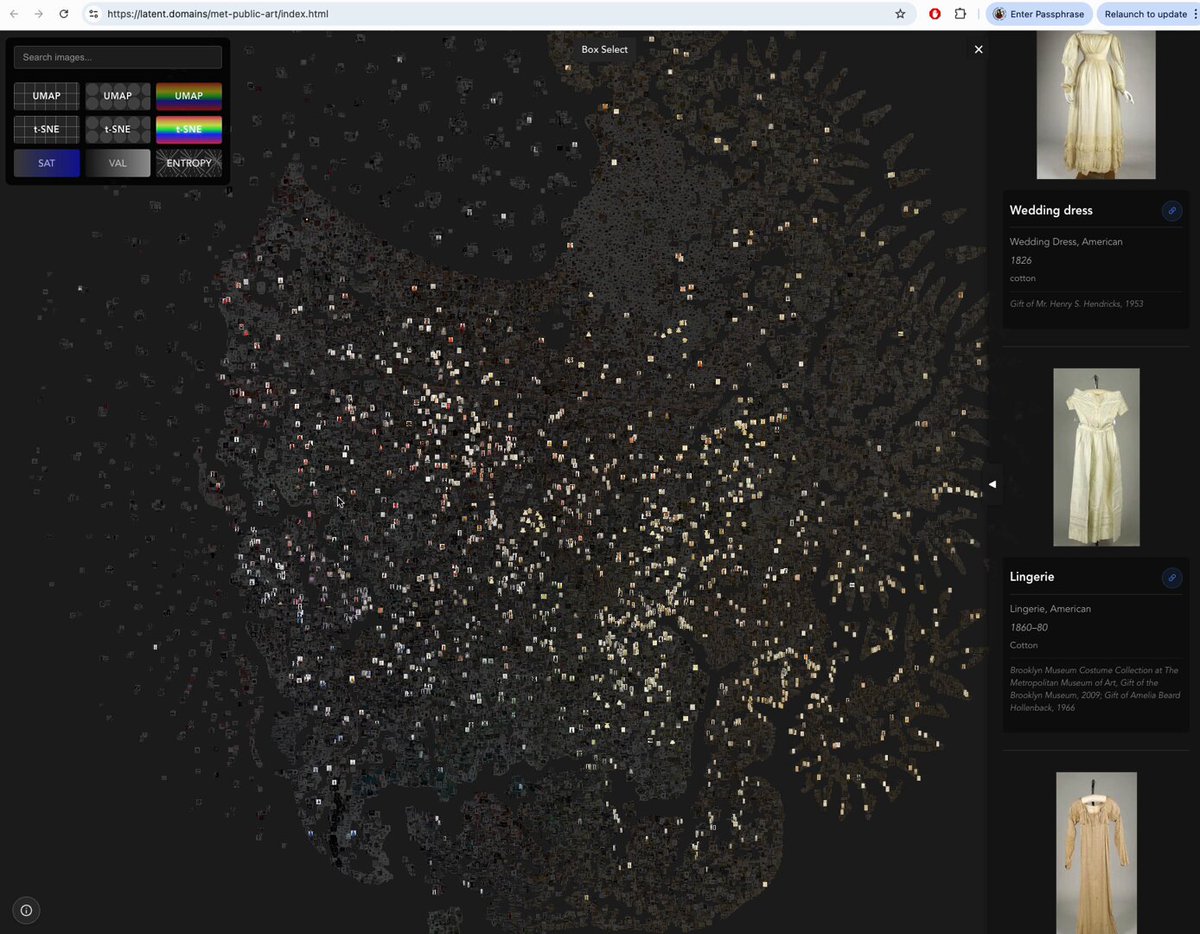This screenshot has width=1200, height=934.
Task: Copy link for the Wedding dress item
Action: [x=1171, y=211]
